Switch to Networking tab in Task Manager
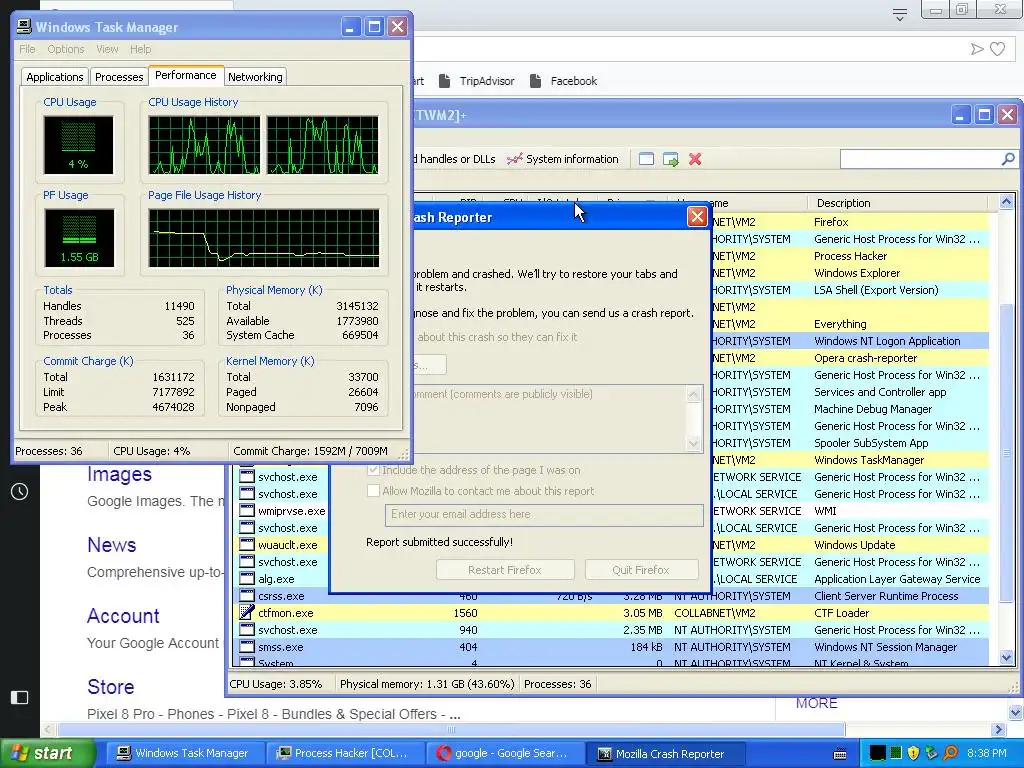This screenshot has height=768, width=1024. (x=255, y=77)
